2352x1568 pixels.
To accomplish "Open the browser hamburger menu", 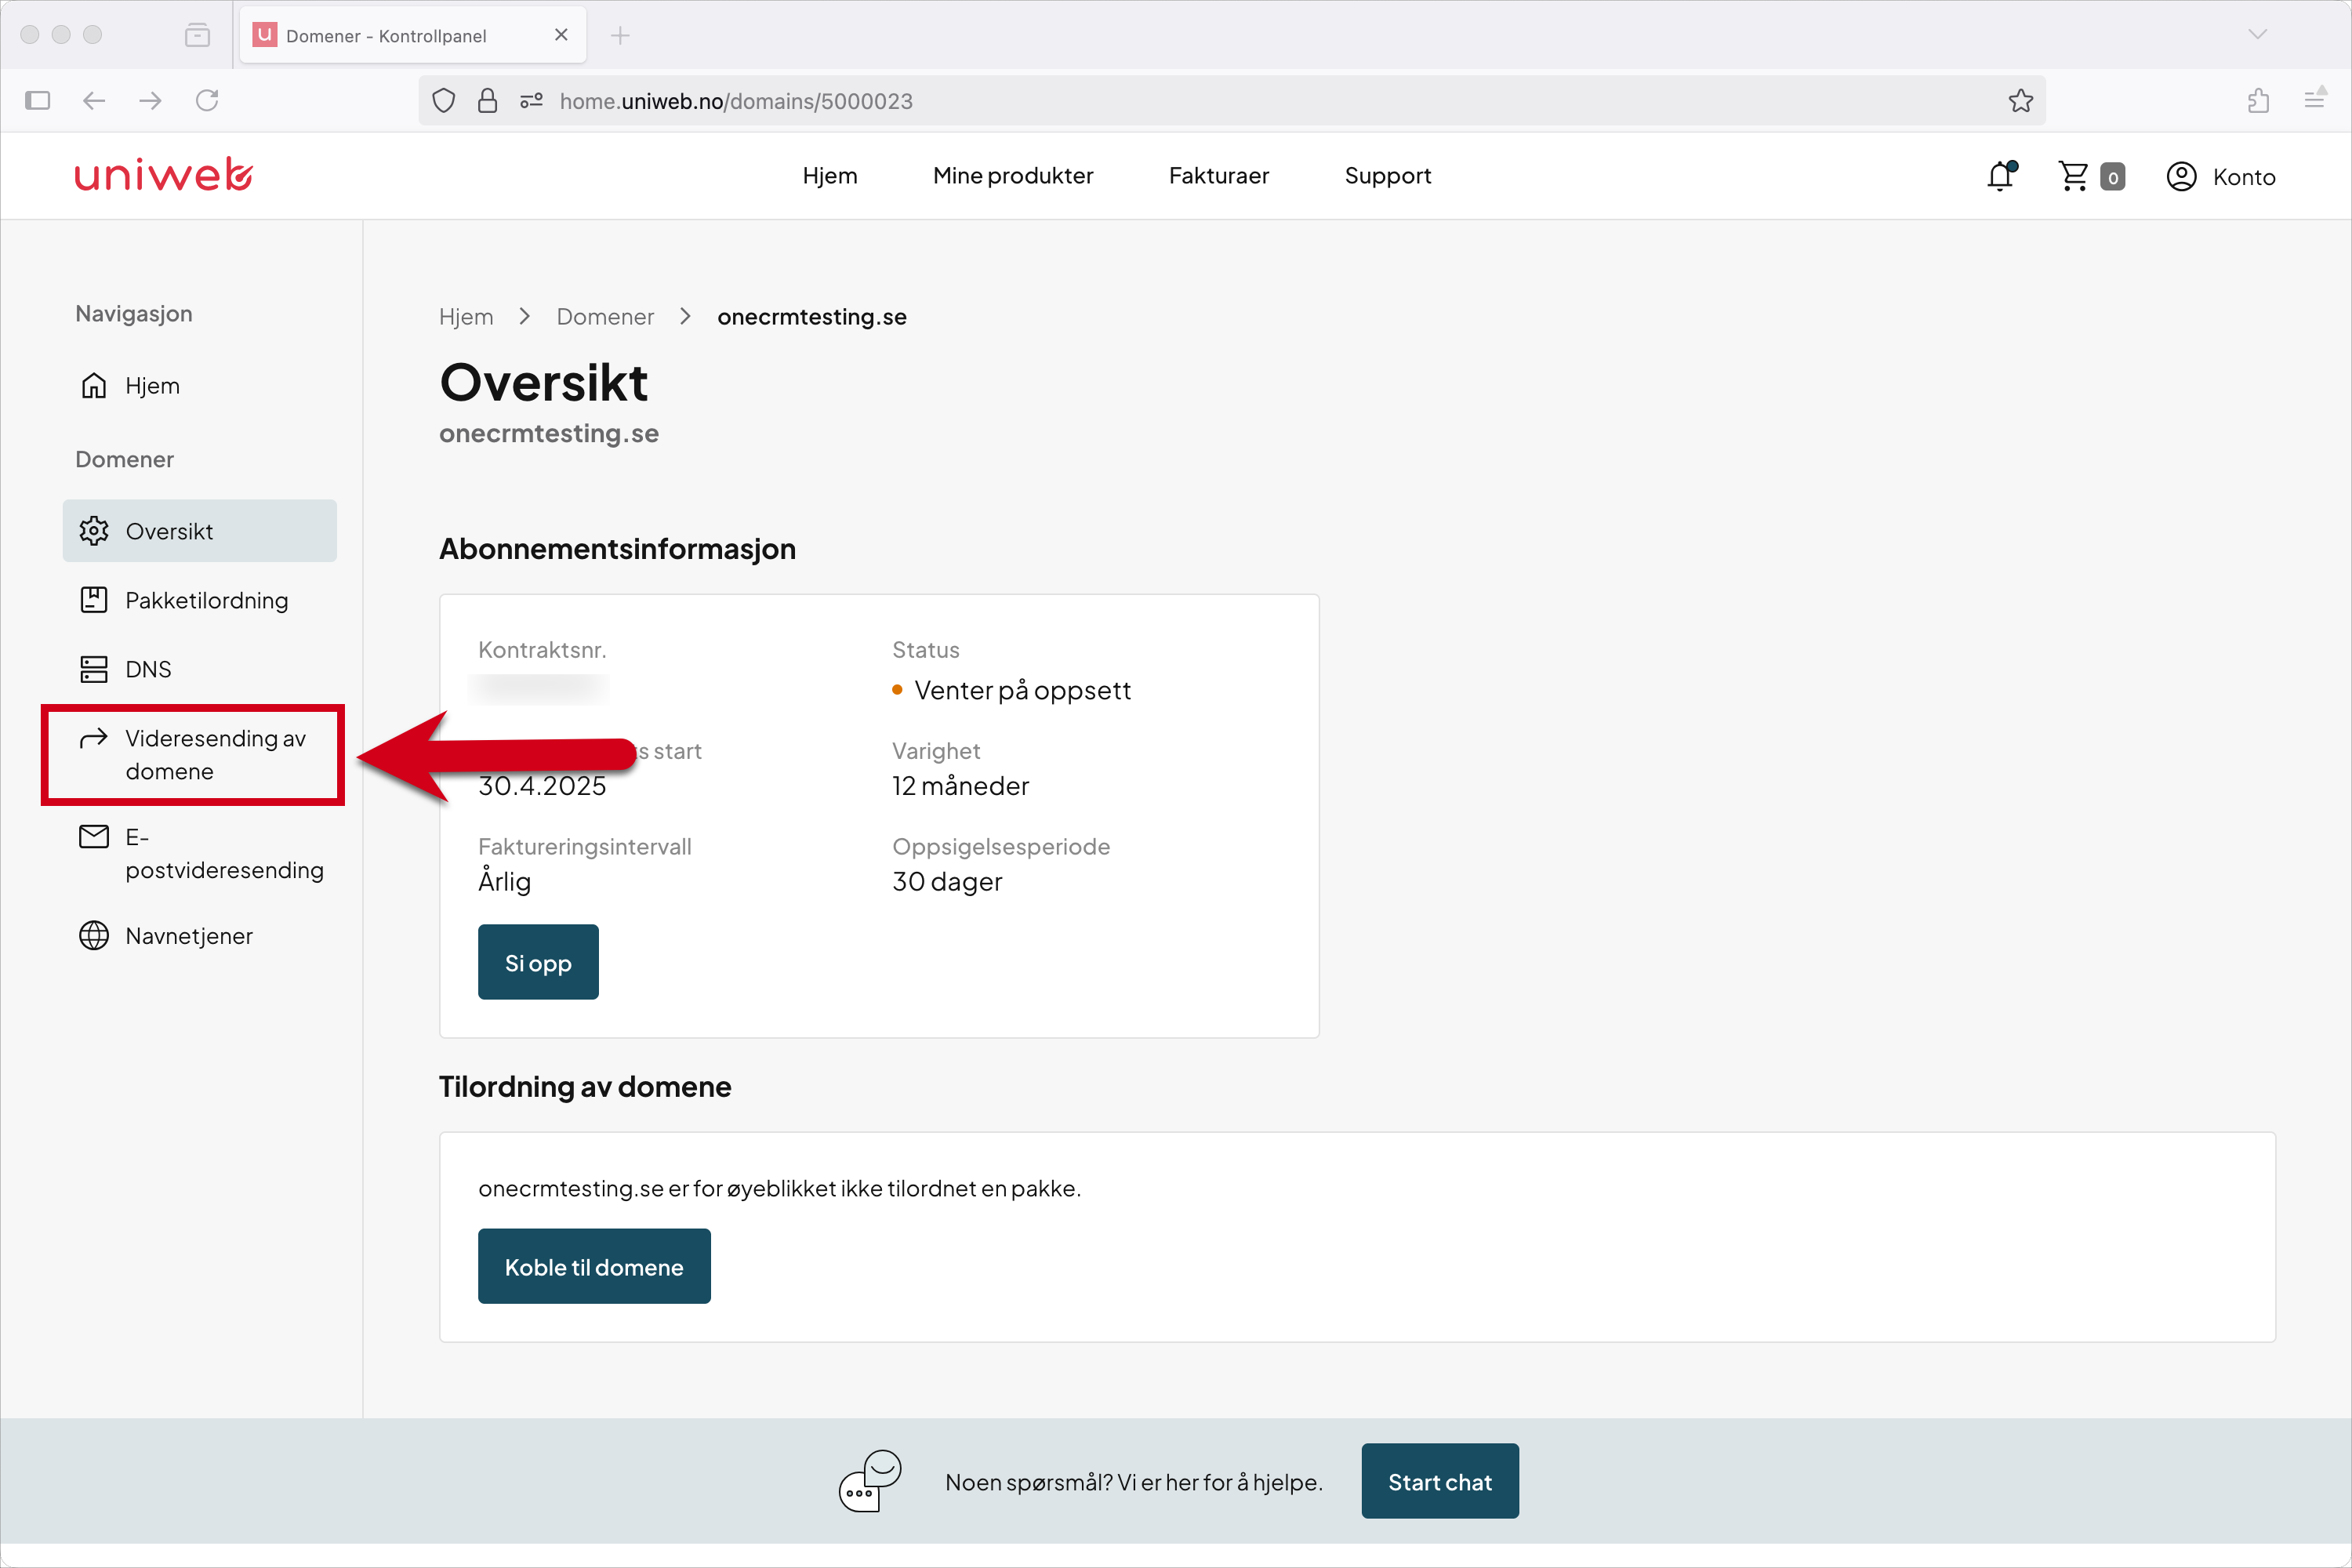I will pyautogui.click(x=2314, y=100).
